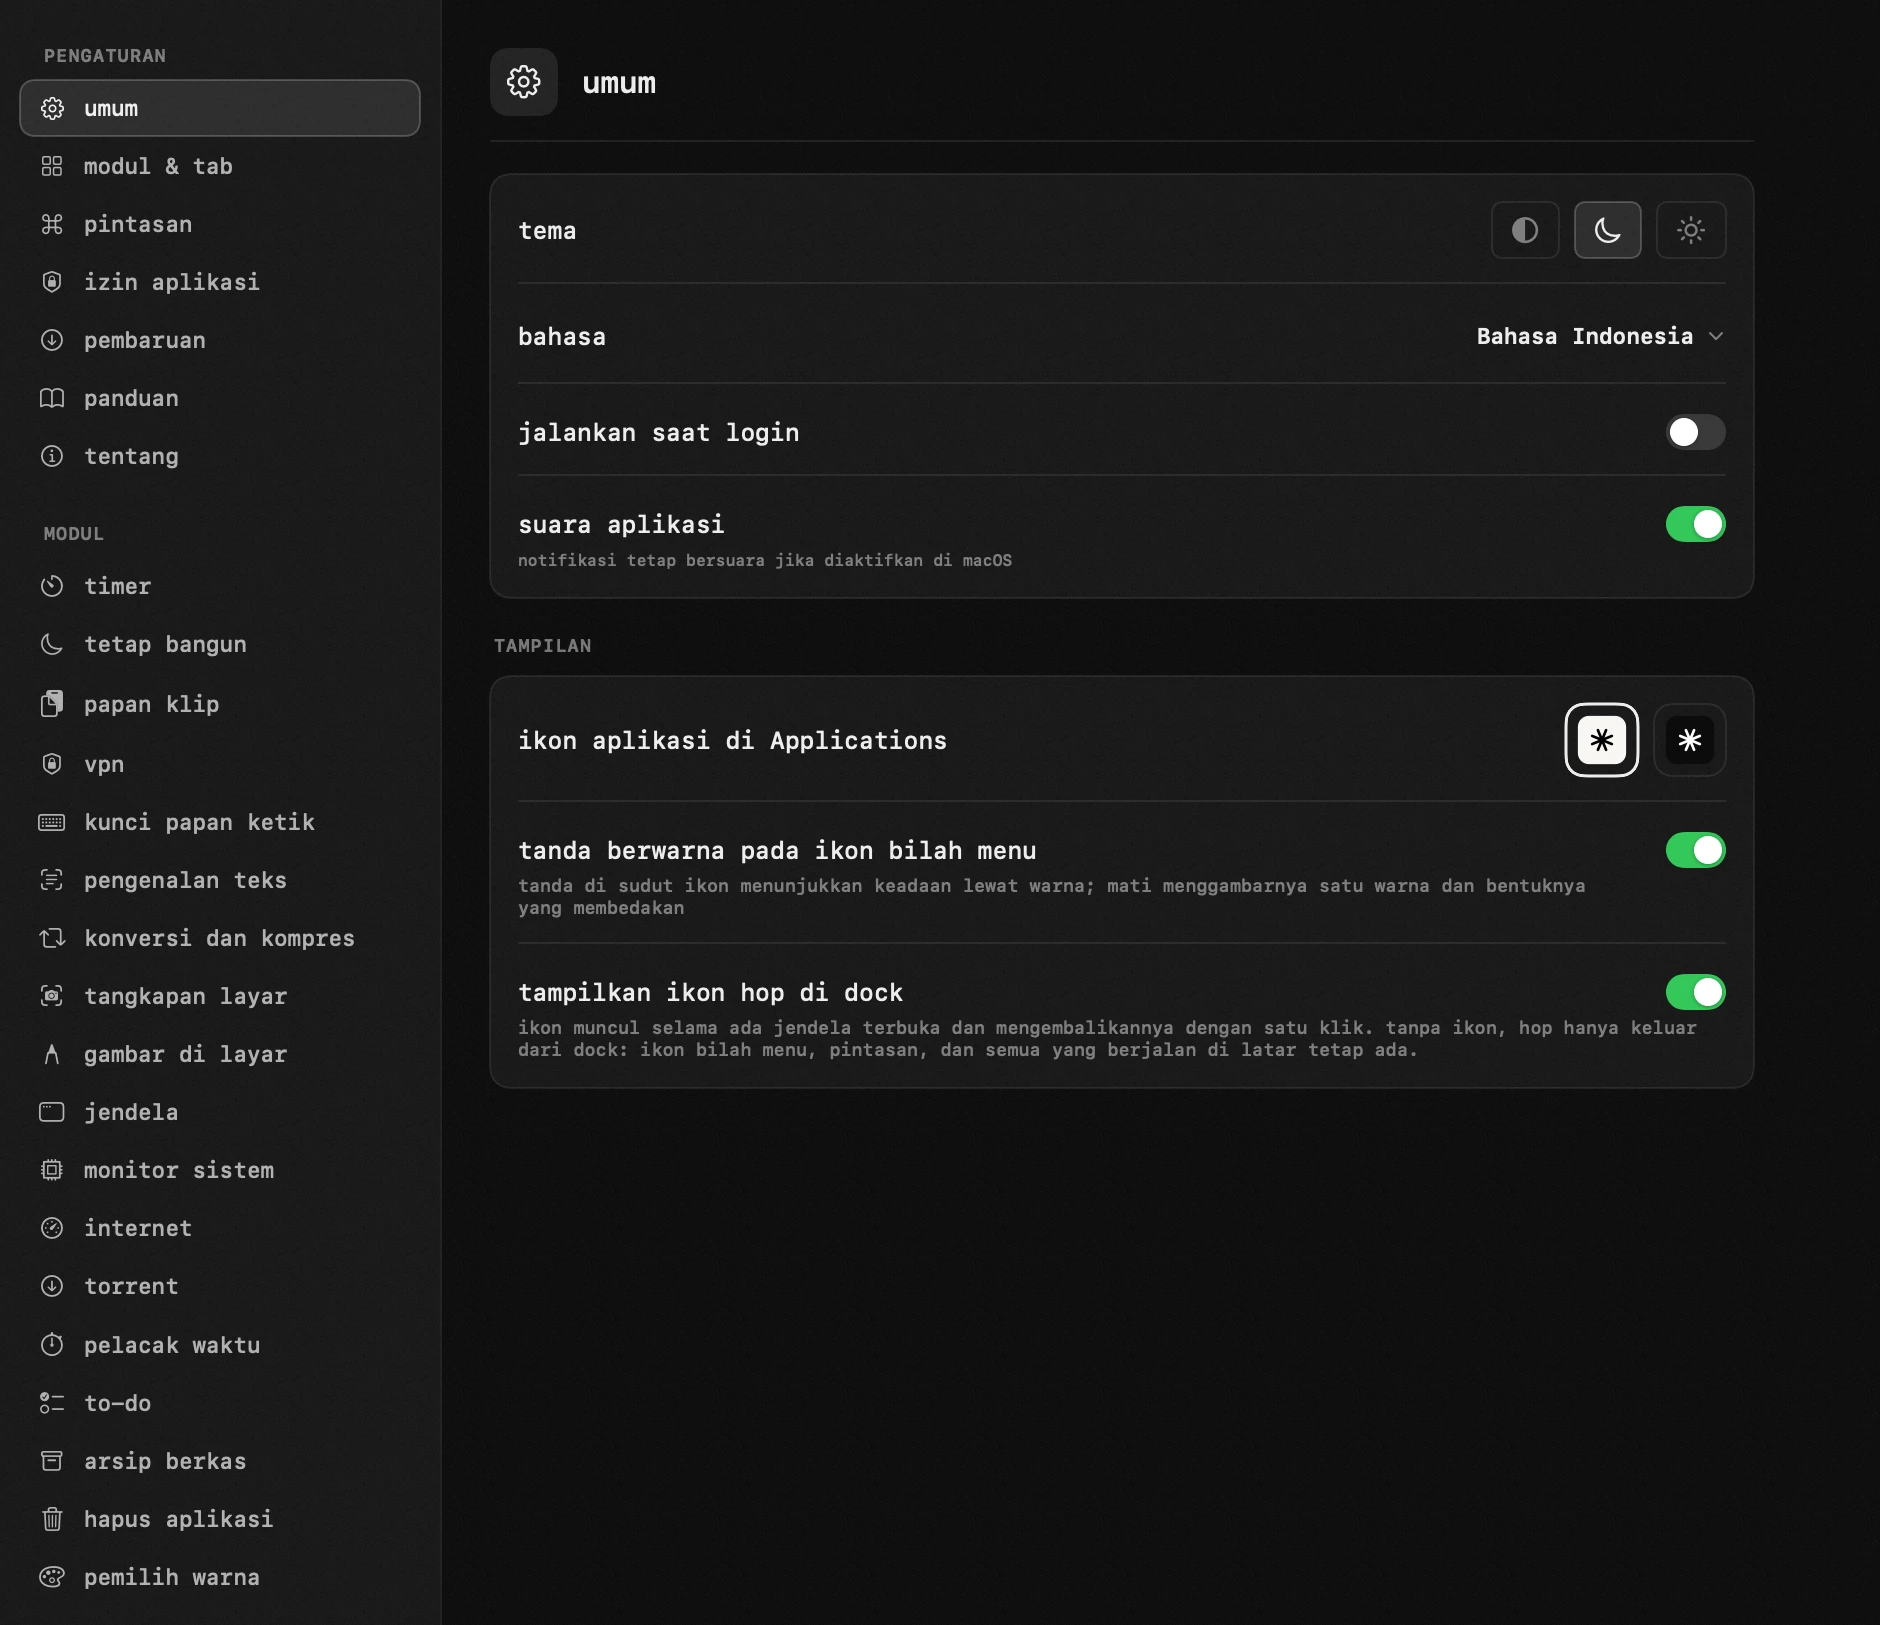Image resolution: width=1880 pixels, height=1625 pixels.
Task: Click the arsip berkas archive icon
Action: coord(52,1461)
